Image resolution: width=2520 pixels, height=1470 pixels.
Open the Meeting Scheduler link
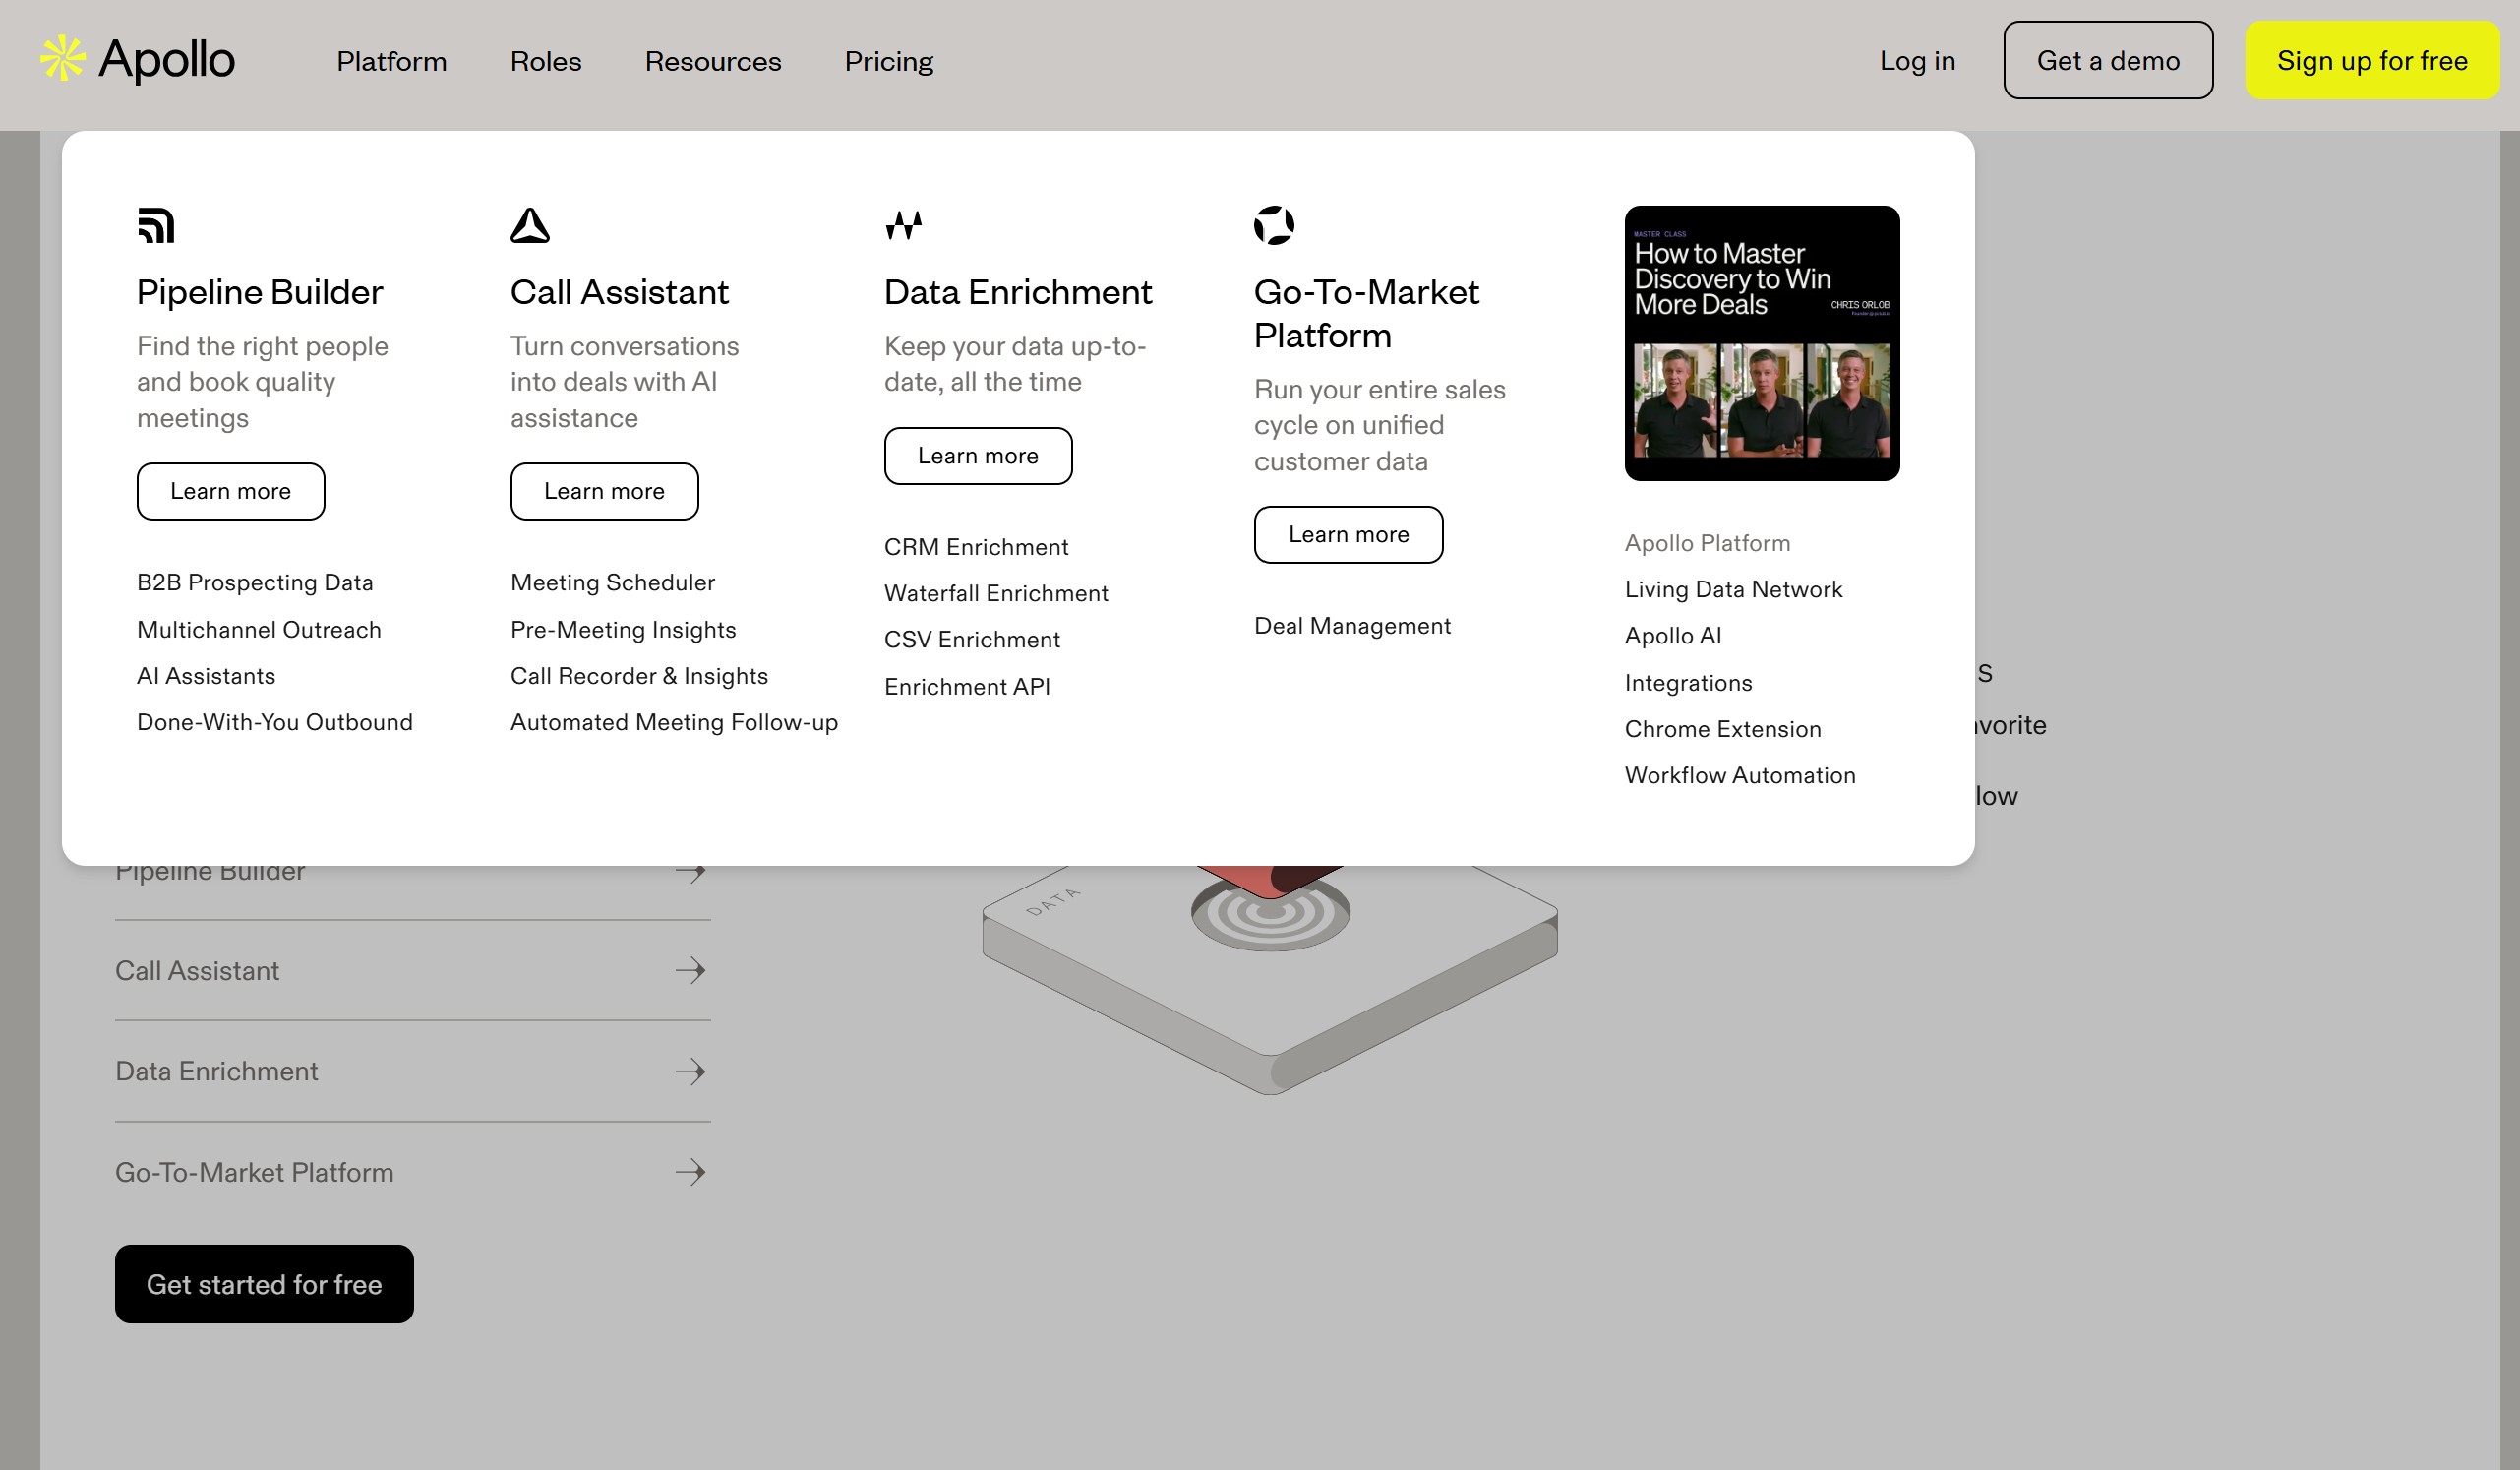click(613, 582)
